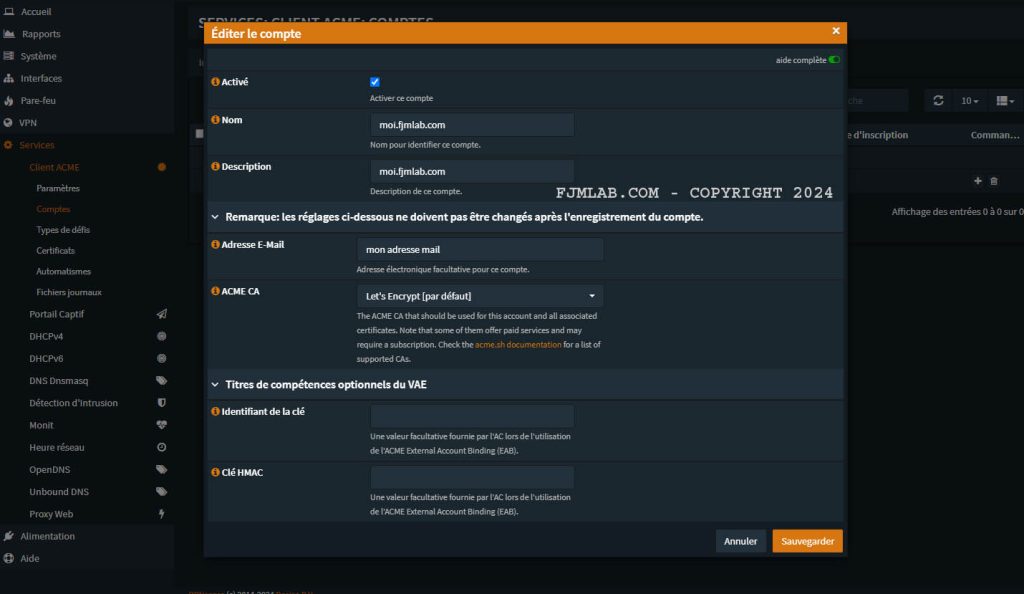
Task: Click the Annuler button
Action: point(741,541)
